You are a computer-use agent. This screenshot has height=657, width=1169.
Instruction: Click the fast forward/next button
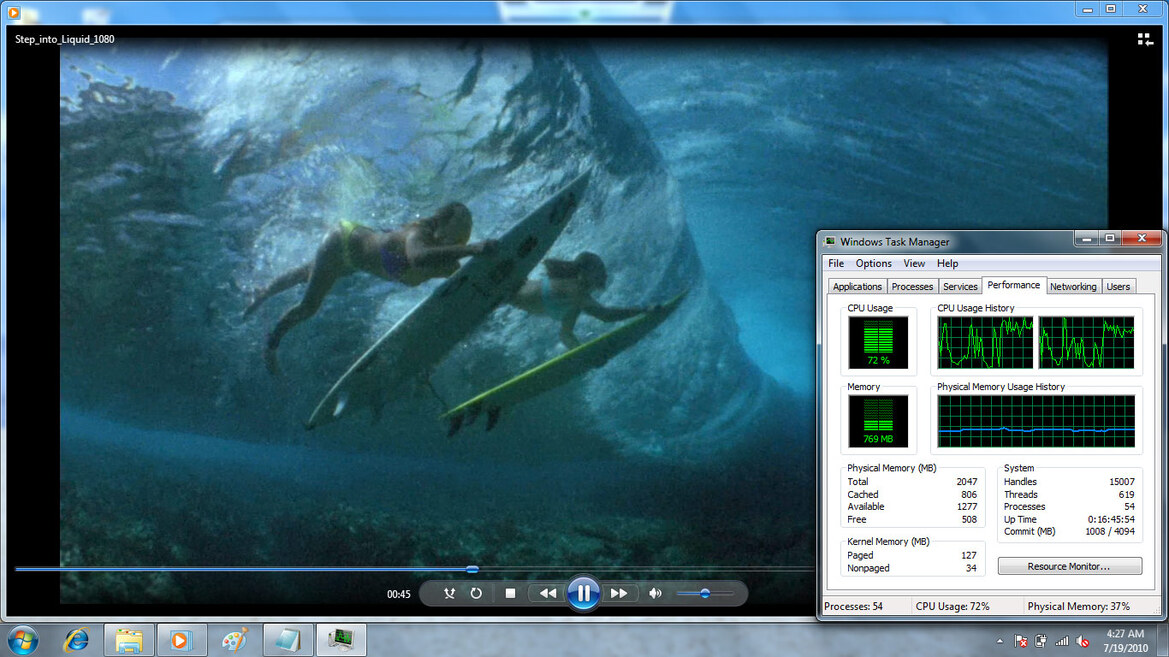tap(619, 594)
